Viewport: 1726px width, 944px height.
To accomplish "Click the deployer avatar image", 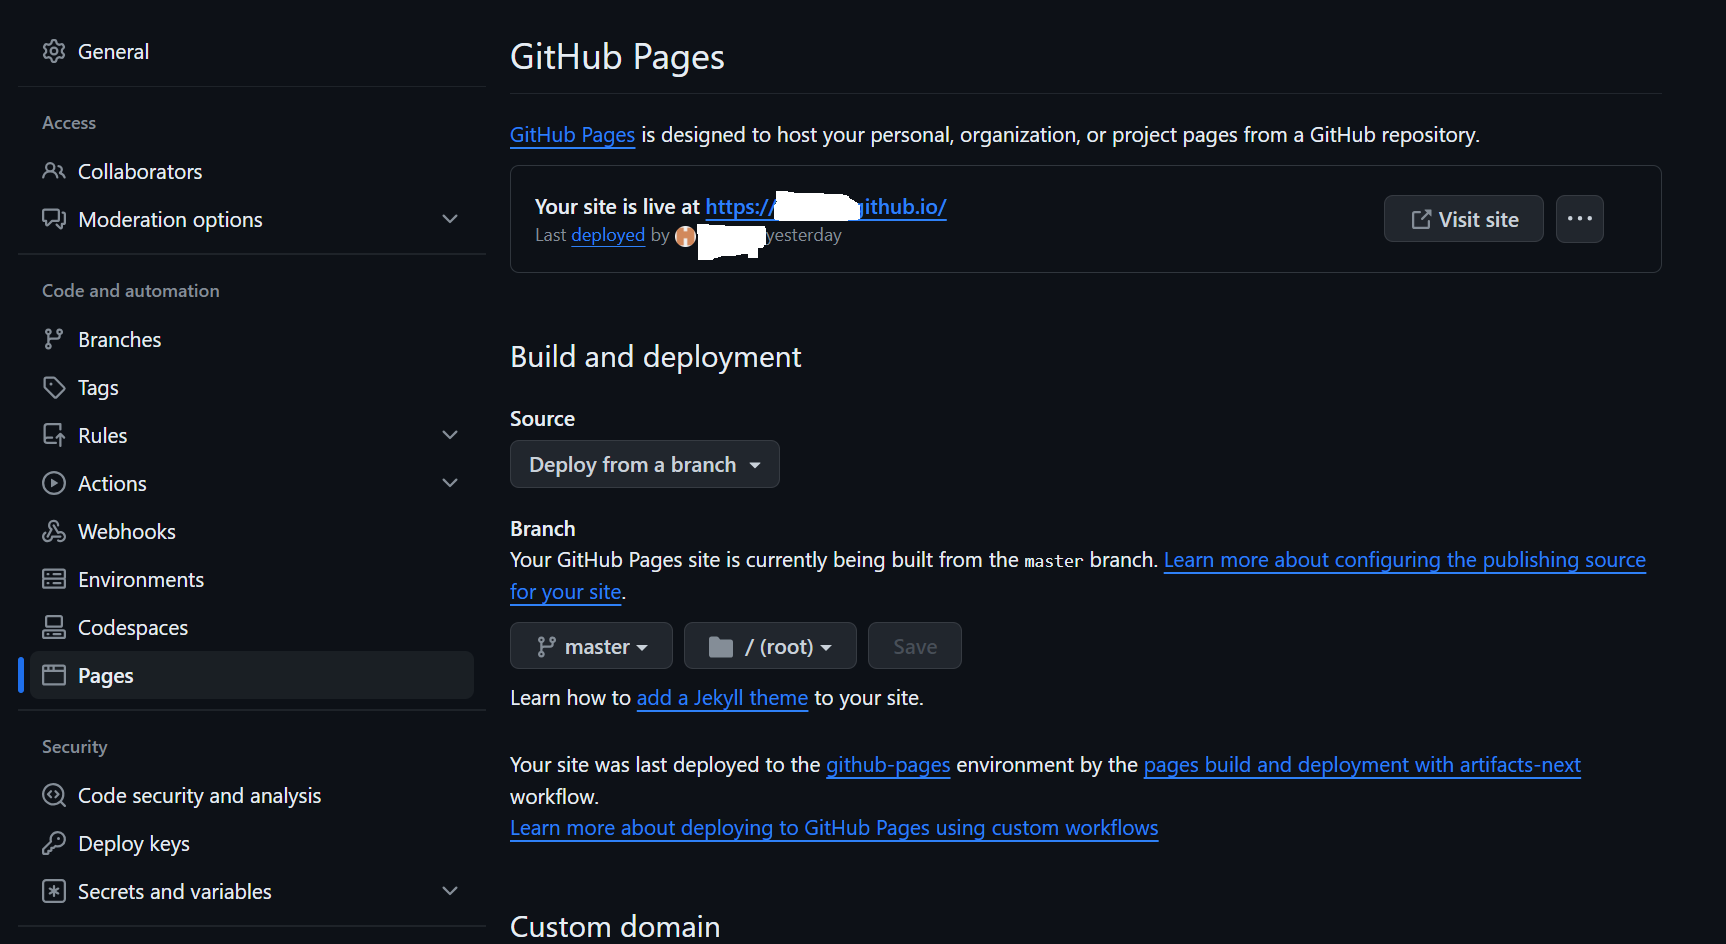I will [686, 236].
